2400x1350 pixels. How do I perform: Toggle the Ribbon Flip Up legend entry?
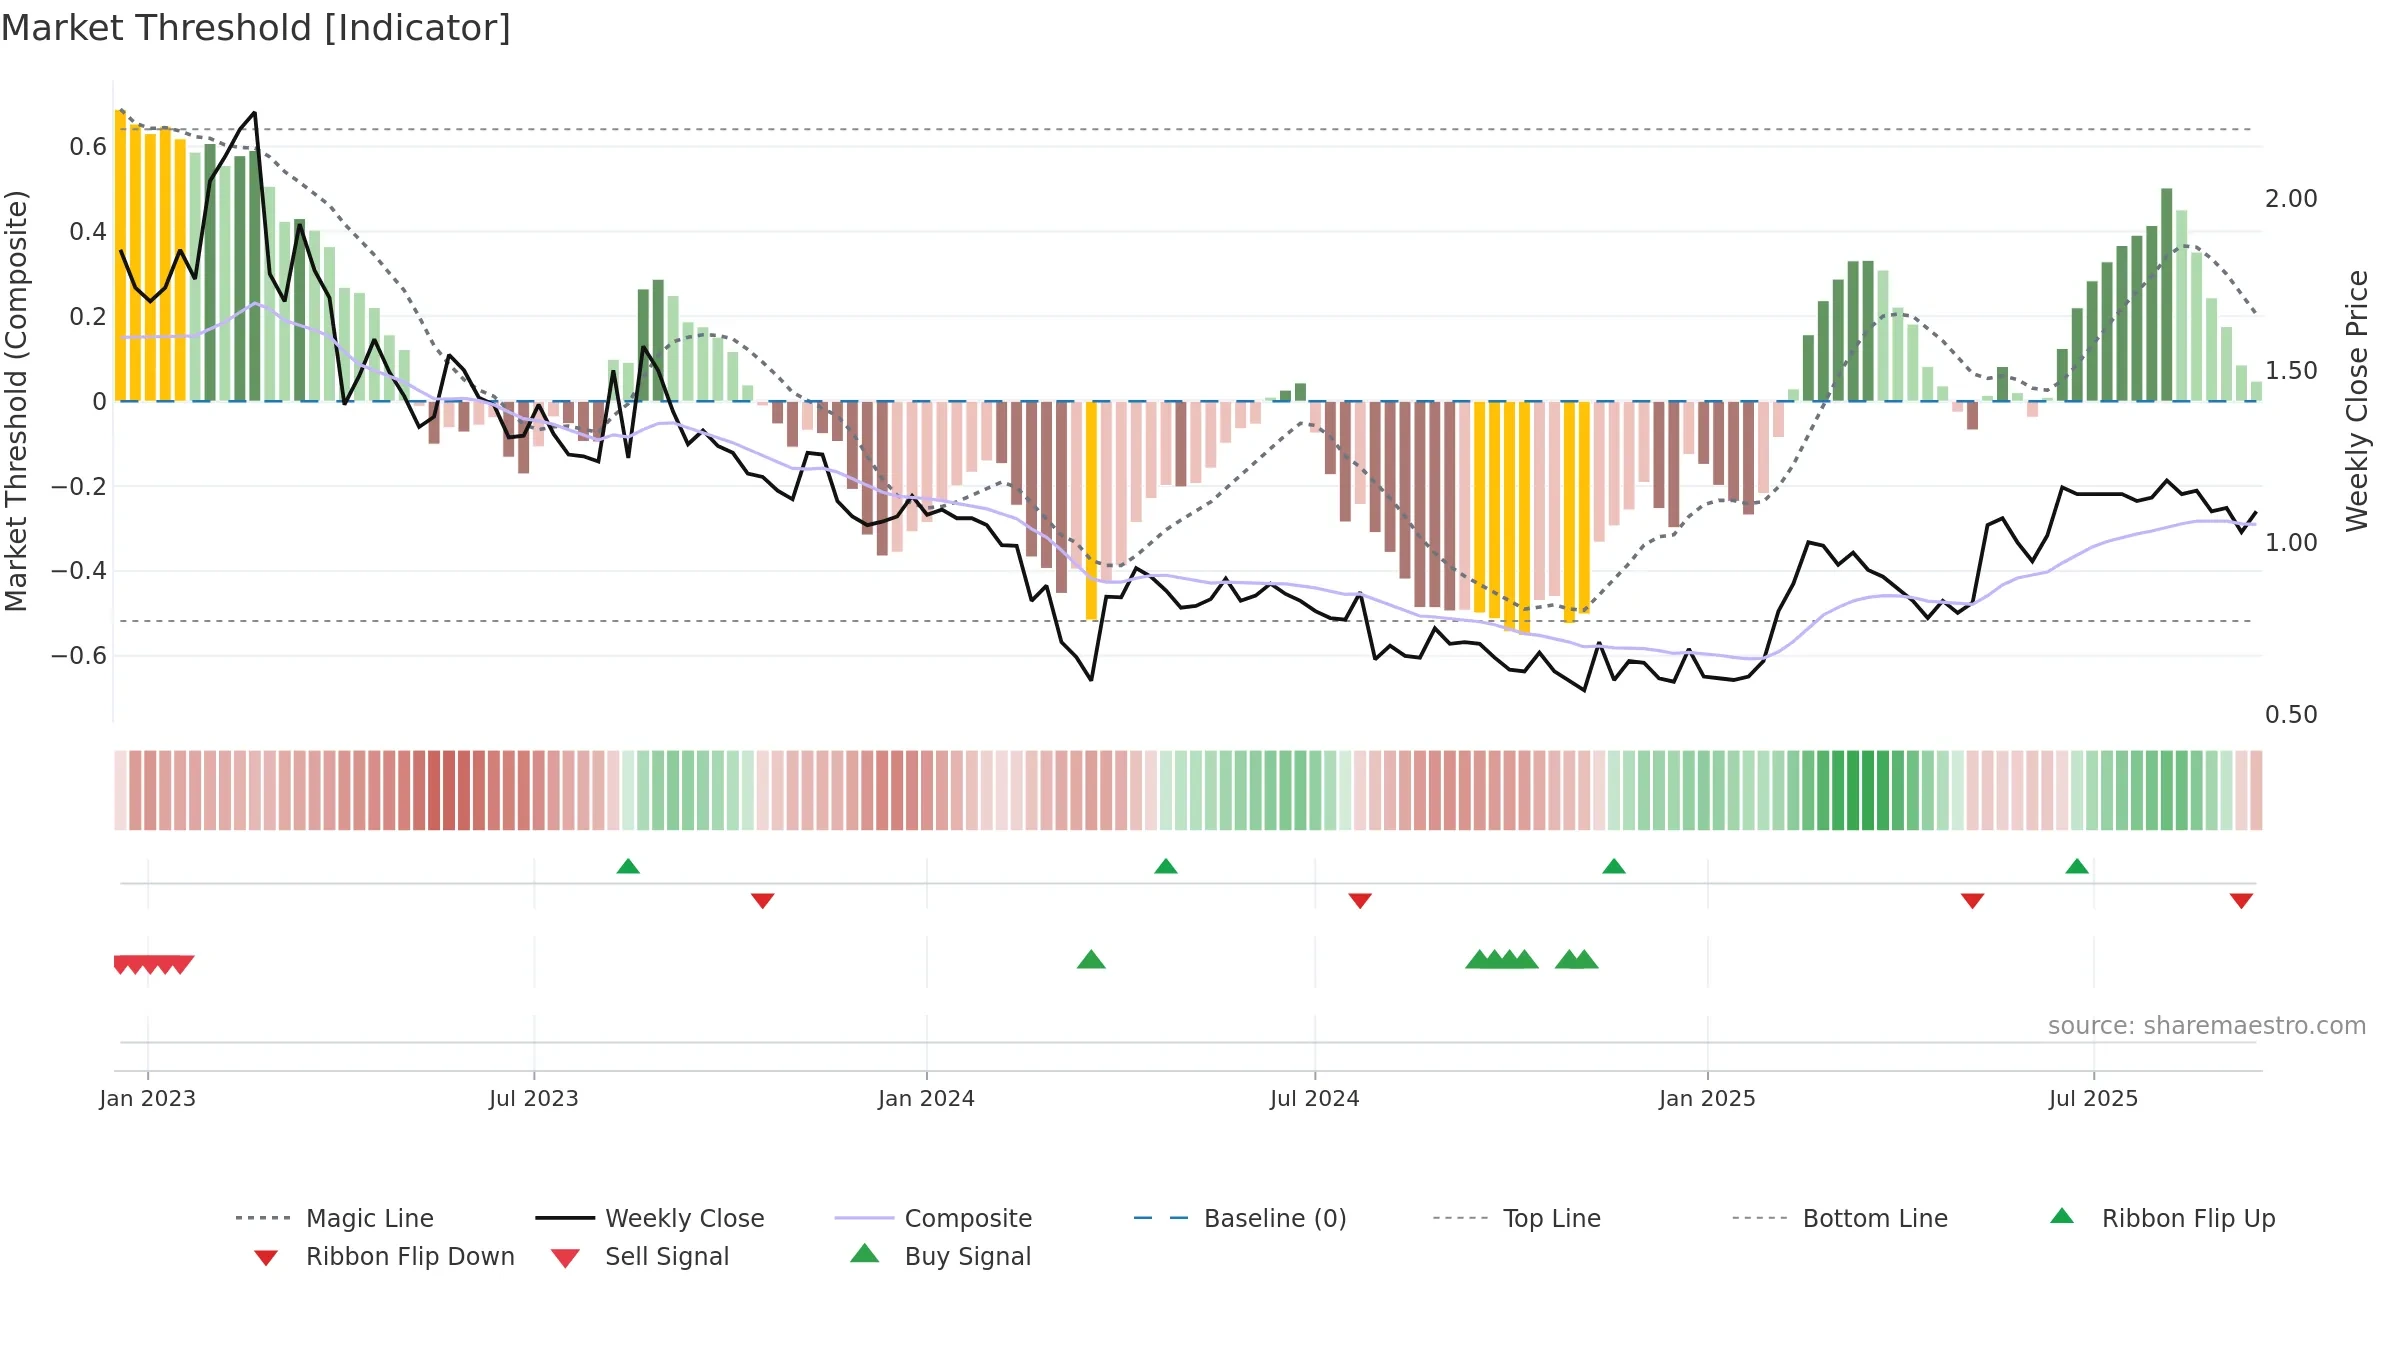(x=2162, y=1218)
